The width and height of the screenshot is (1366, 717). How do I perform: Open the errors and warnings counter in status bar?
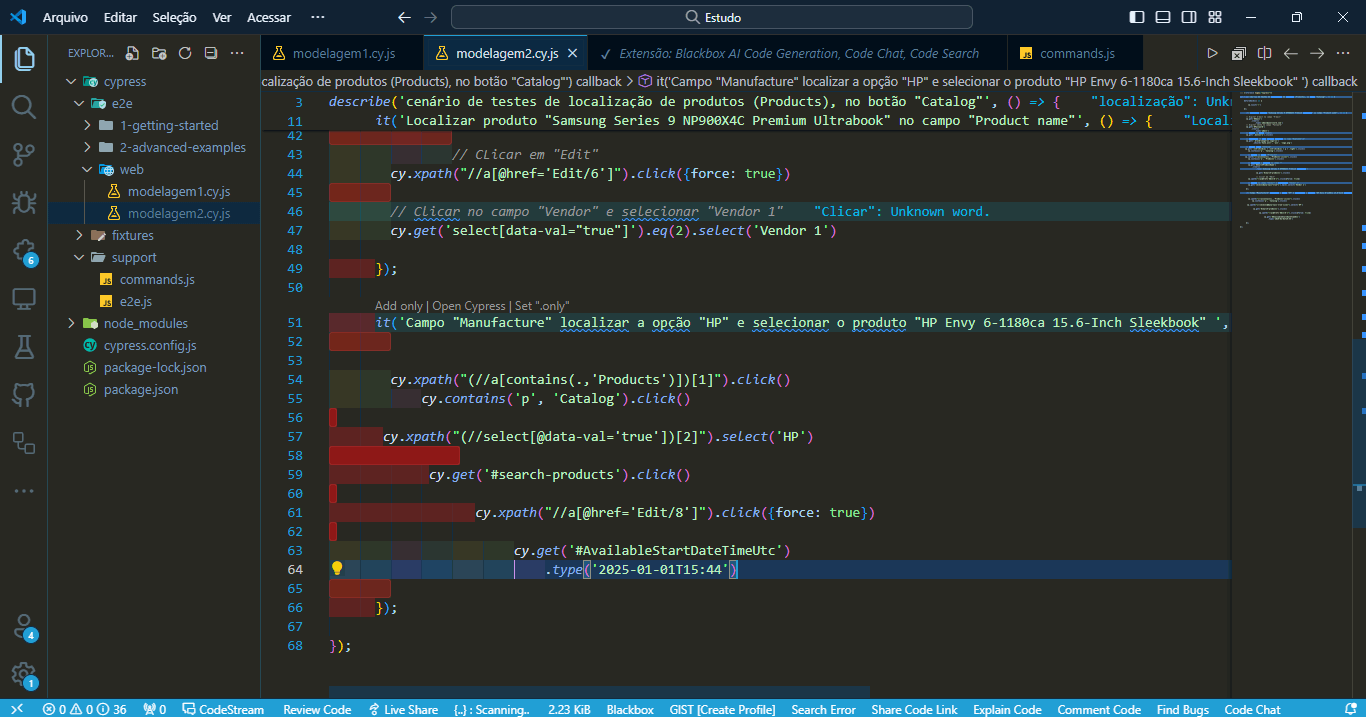click(x=85, y=709)
